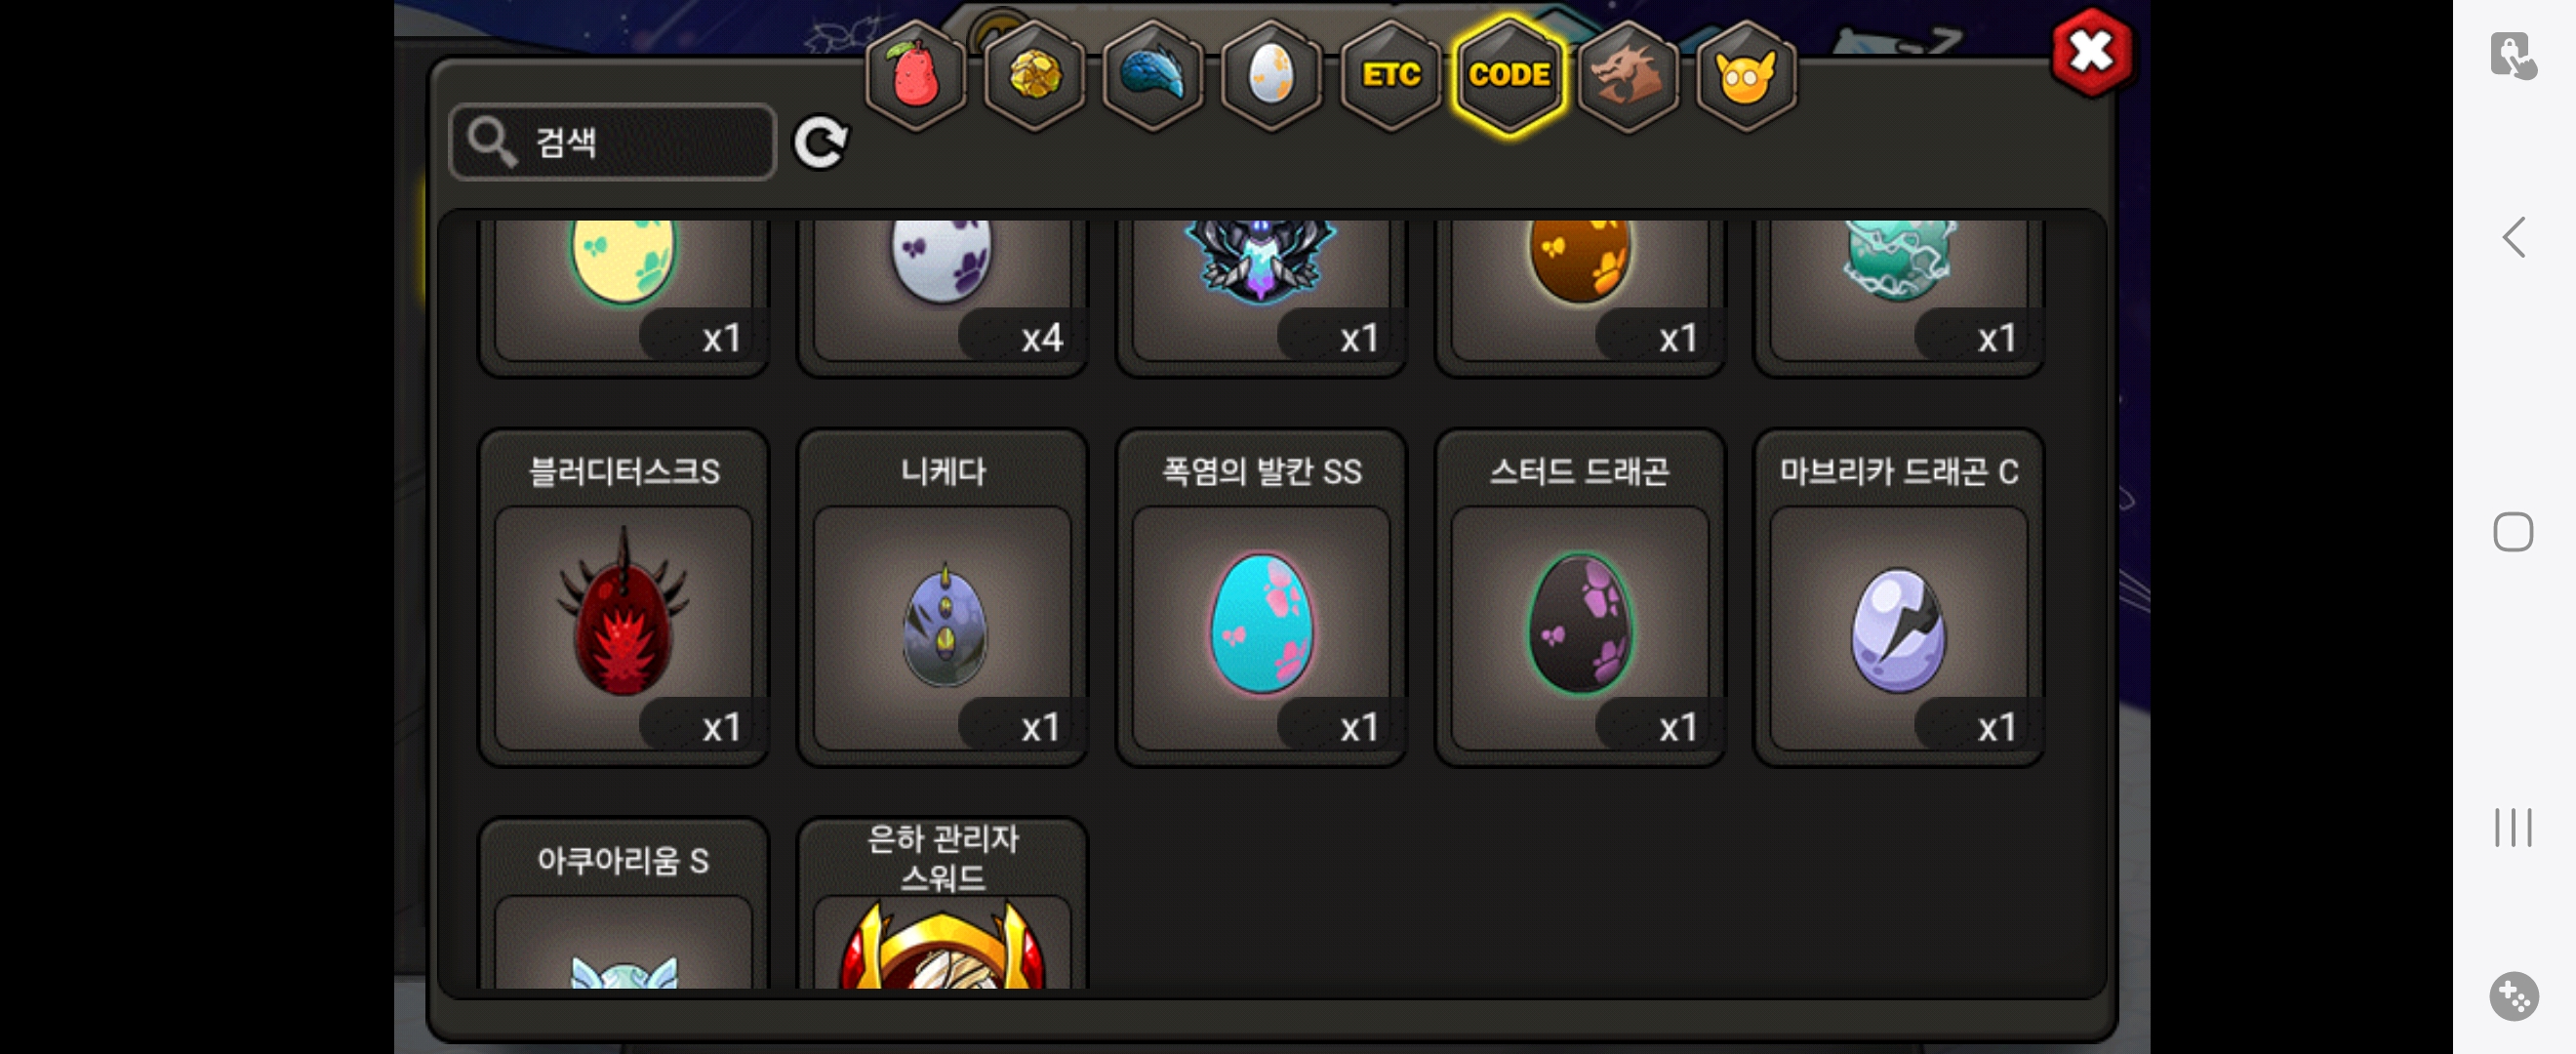Open the ETC tab

tap(1390, 77)
